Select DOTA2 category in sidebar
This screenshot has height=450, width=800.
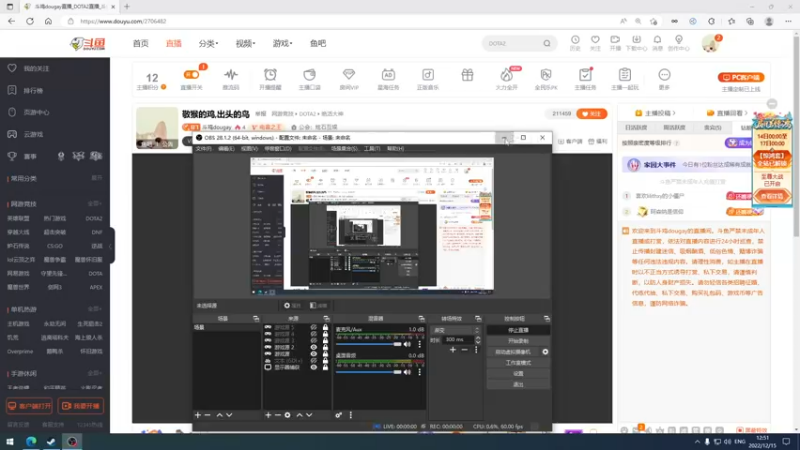[93, 218]
